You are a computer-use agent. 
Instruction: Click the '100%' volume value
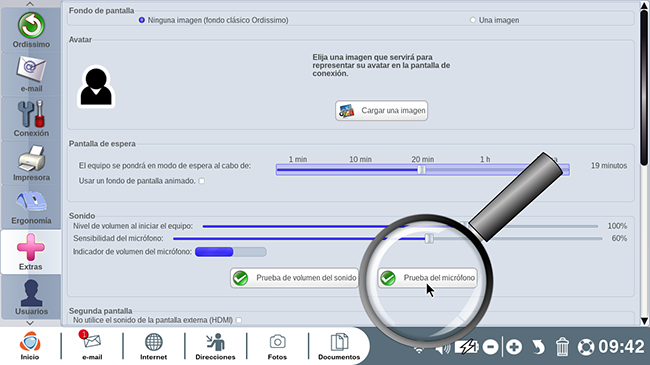pyautogui.click(x=617, y=226)
